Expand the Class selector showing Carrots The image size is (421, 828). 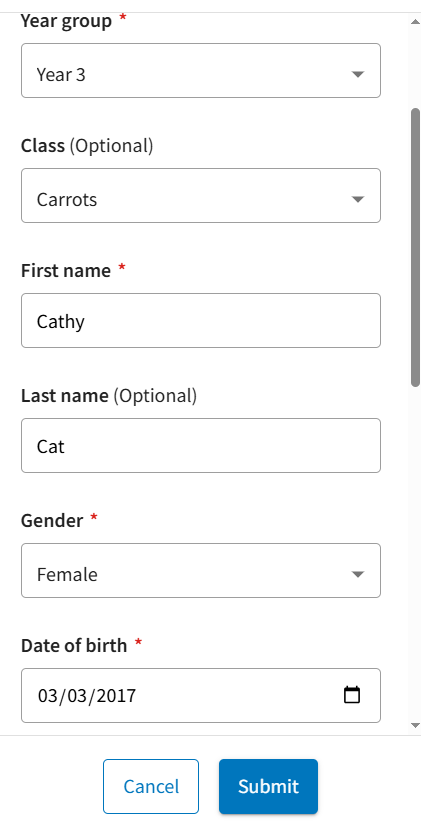[201, 196]
